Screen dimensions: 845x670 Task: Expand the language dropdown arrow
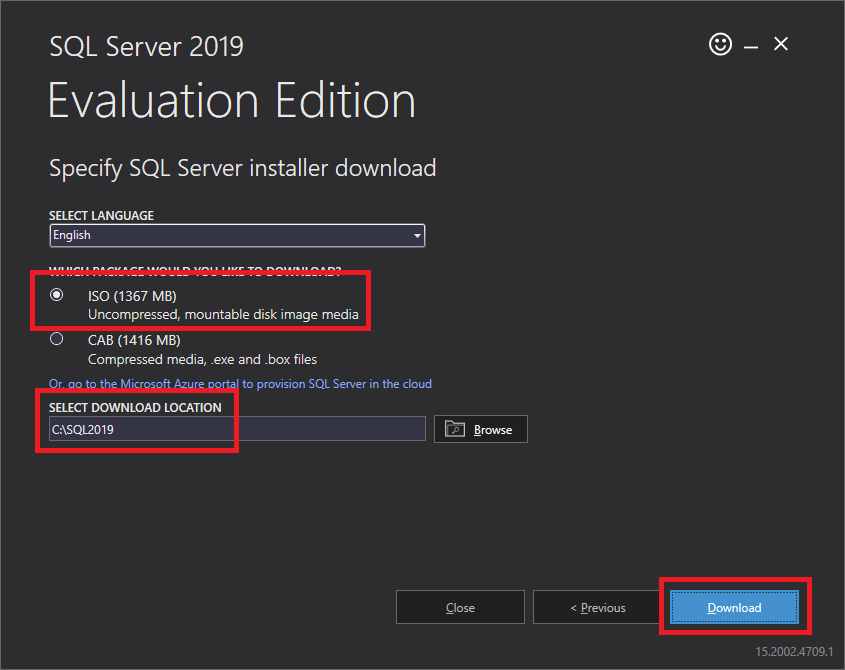click(416, 236)
